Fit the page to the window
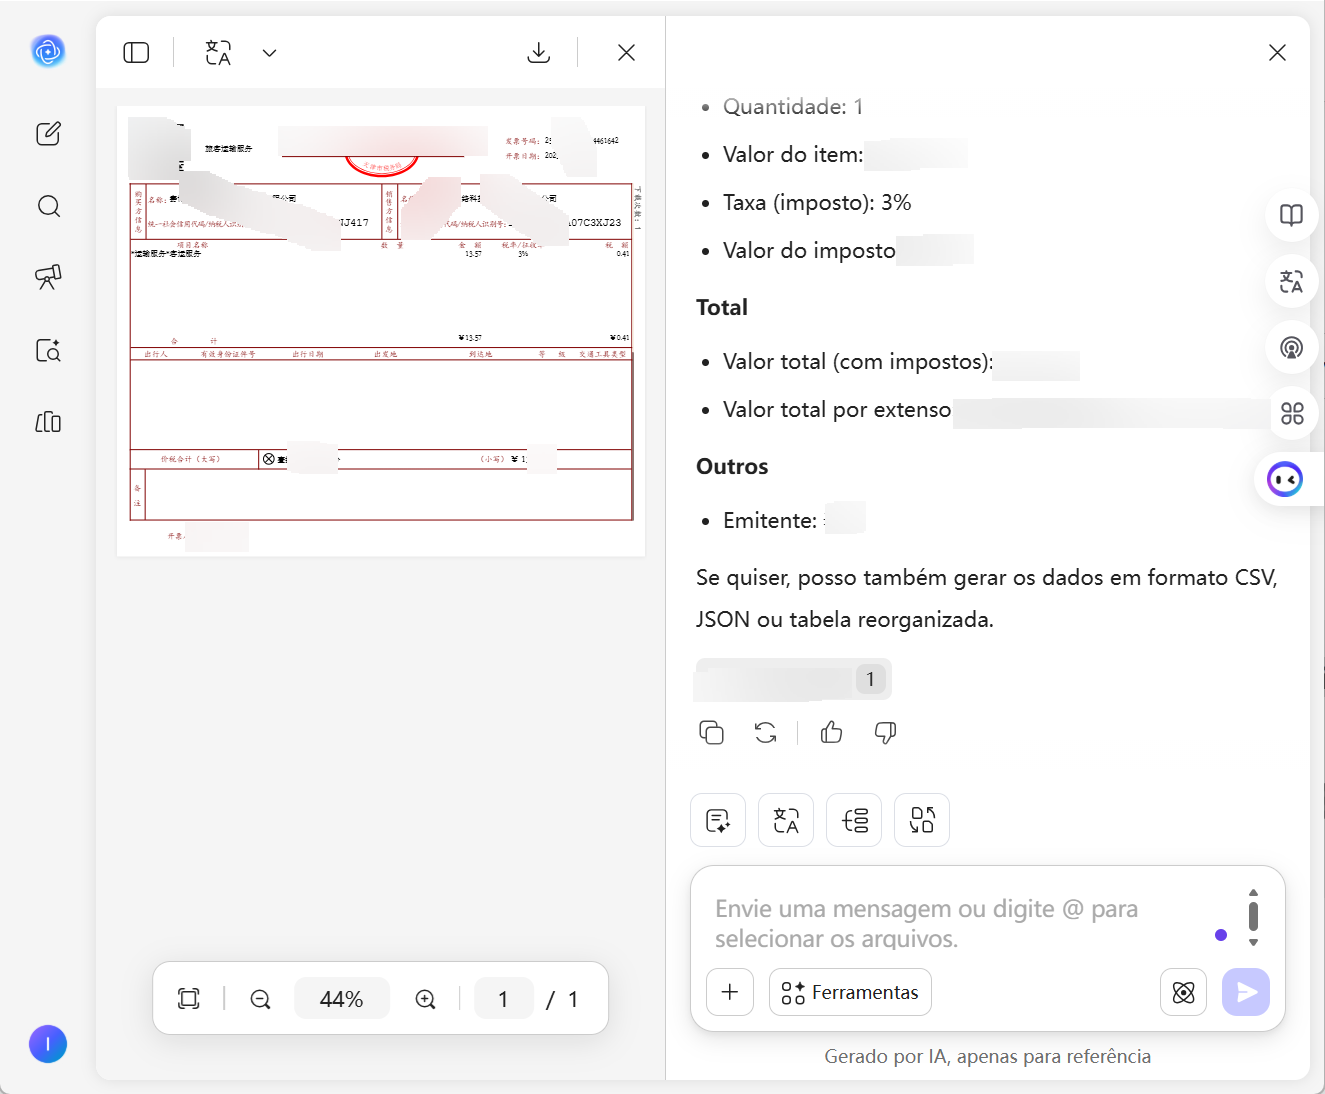 click(x=188, y=999)
